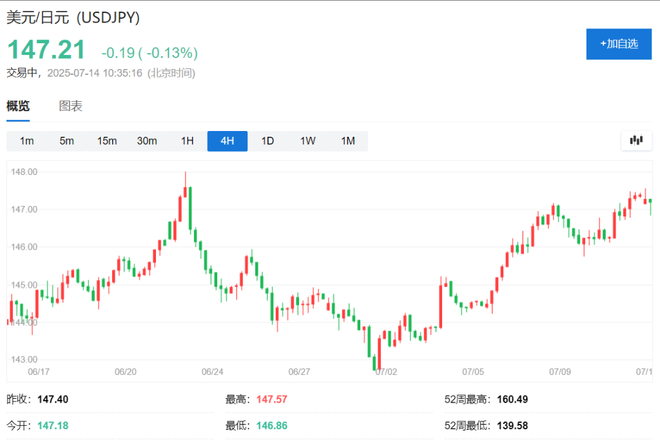
Task: Set chart to 1D daily interval
Action: pos(267,141)
